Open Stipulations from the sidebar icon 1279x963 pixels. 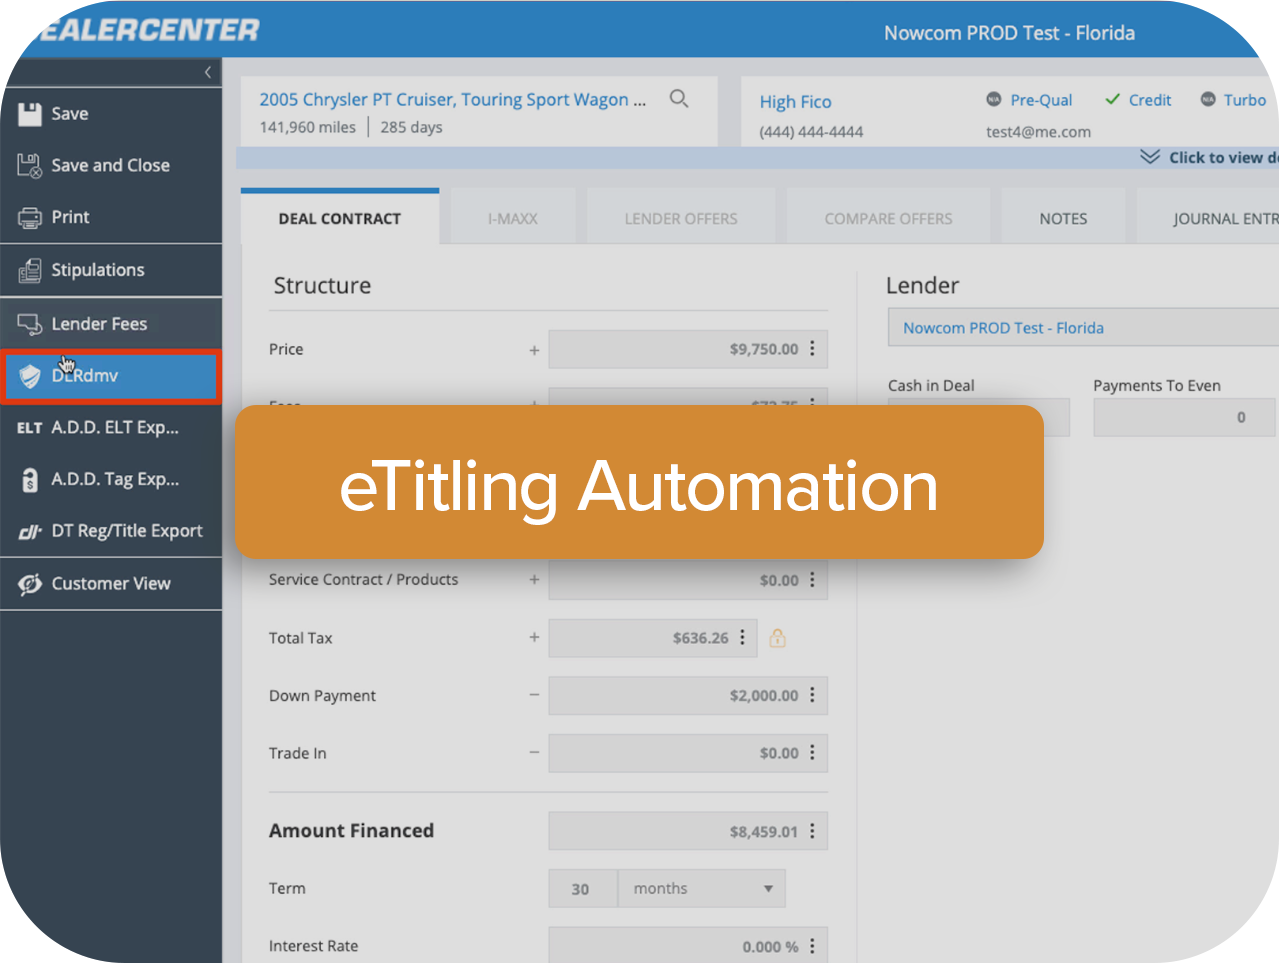(x=29, y=271)
